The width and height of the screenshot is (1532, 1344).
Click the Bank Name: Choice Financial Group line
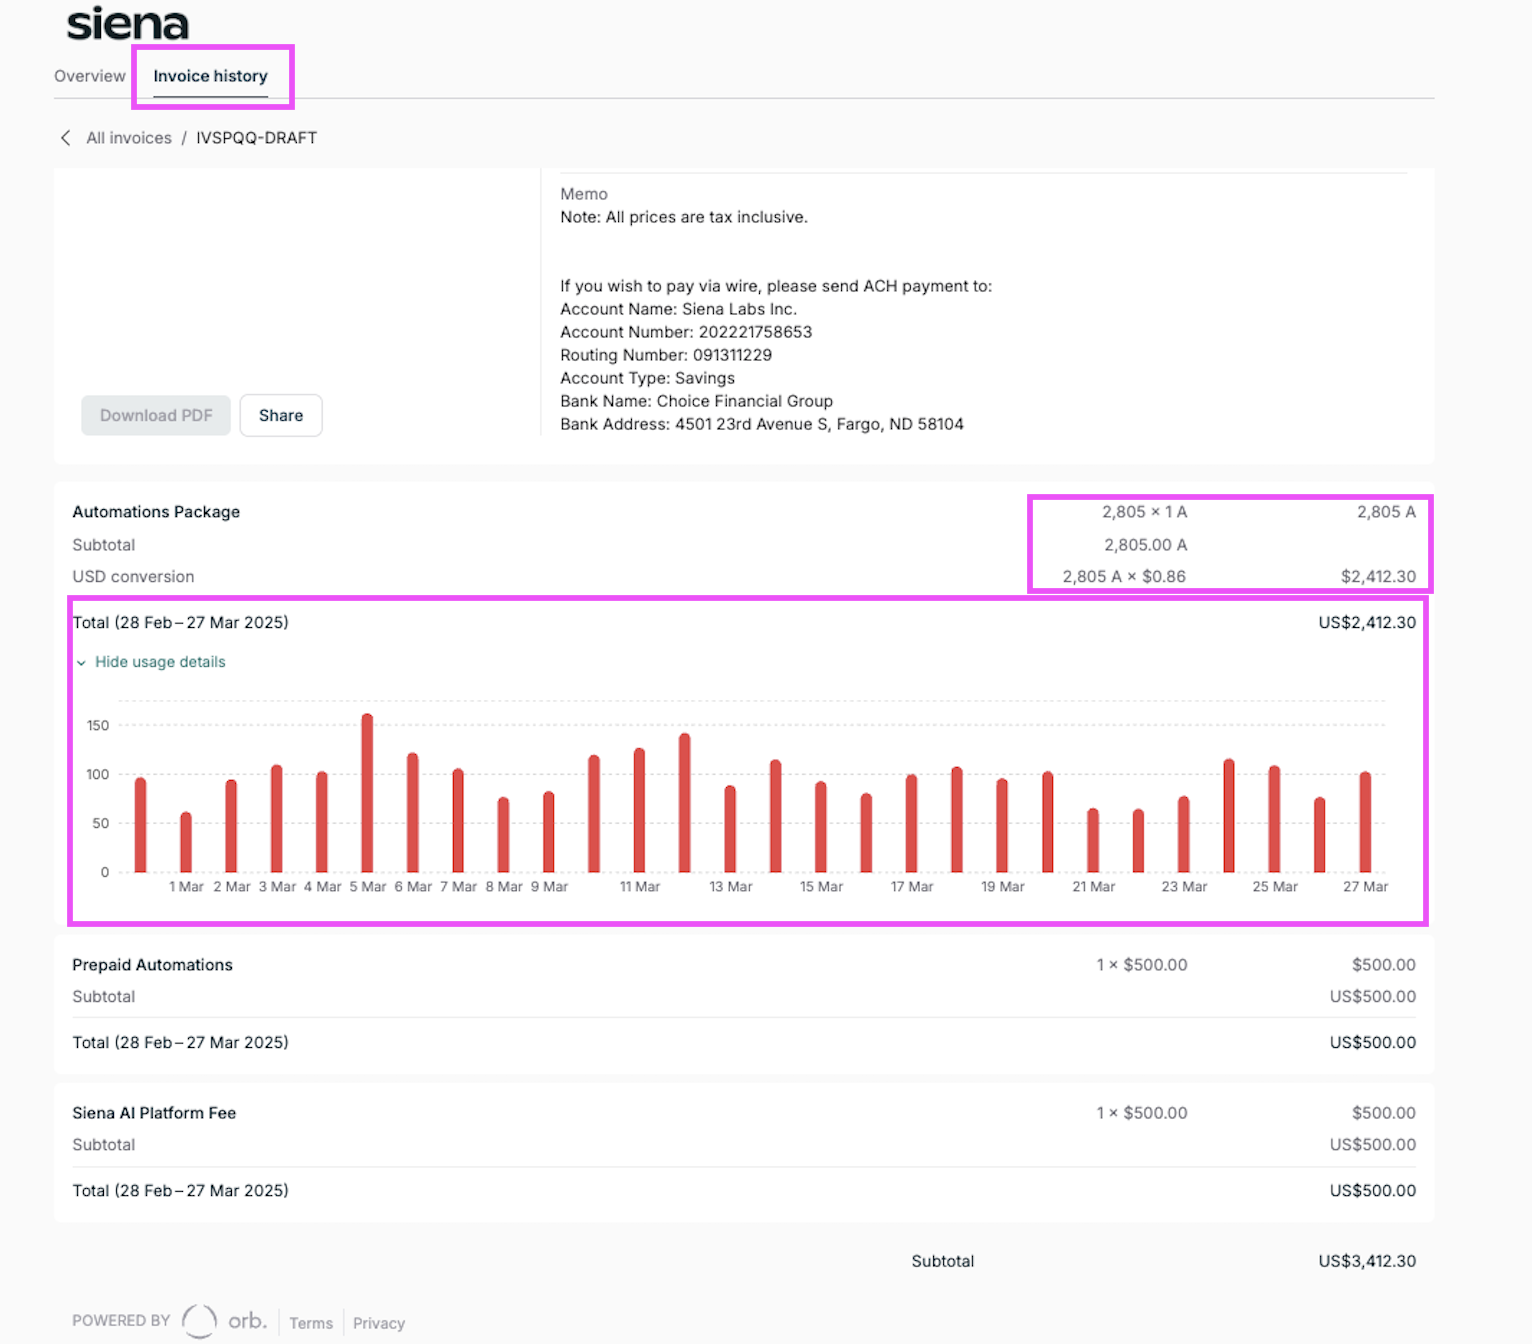pos(696,401)
